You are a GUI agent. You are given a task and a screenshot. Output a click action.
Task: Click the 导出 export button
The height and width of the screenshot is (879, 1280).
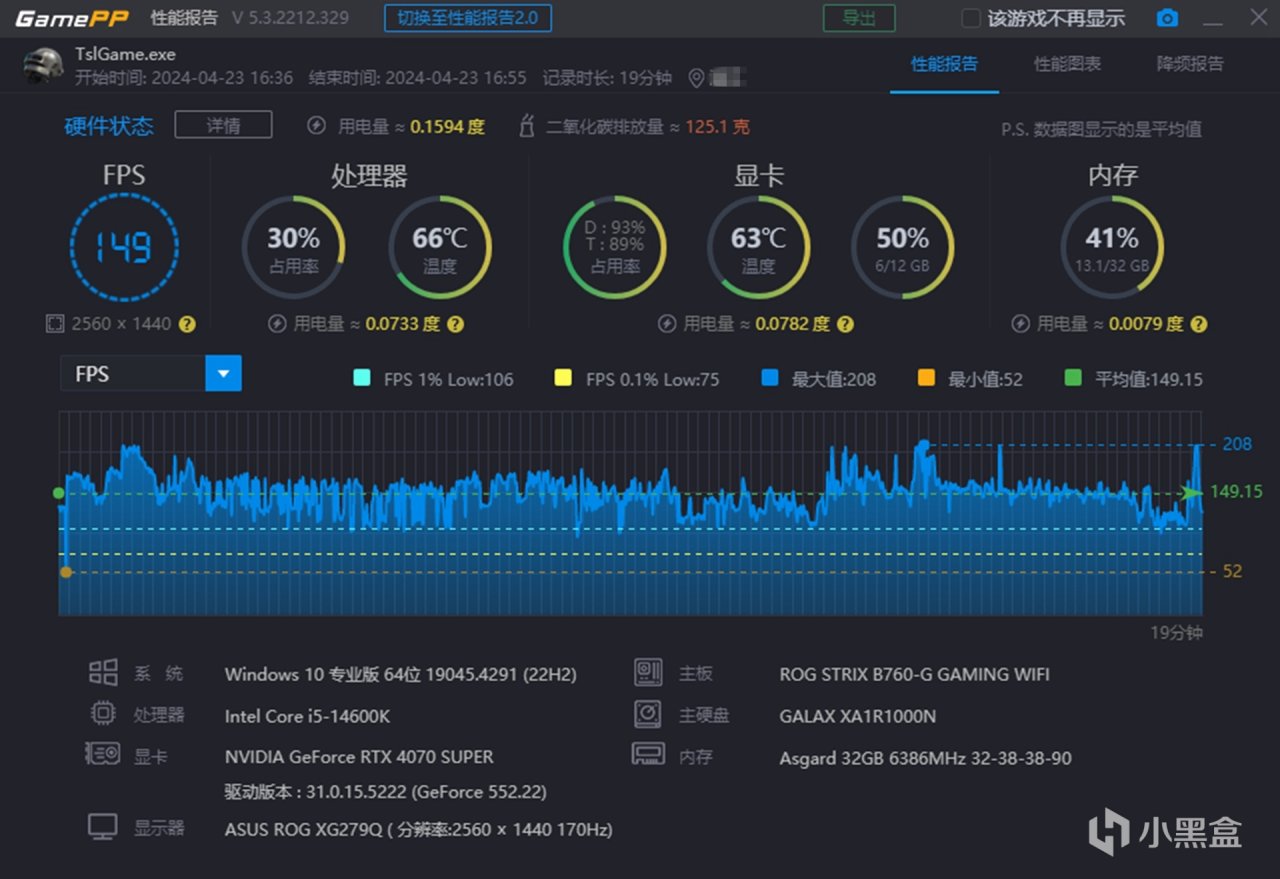coord(859,18)
